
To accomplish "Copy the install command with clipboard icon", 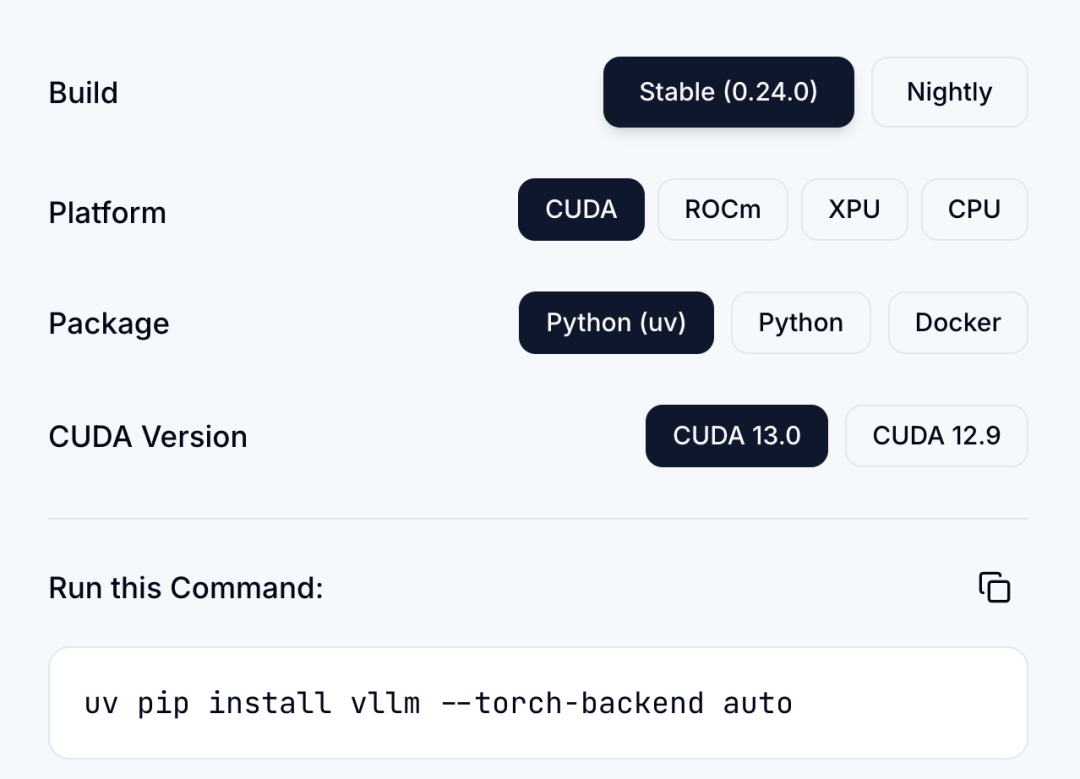I will pos(995,588).
